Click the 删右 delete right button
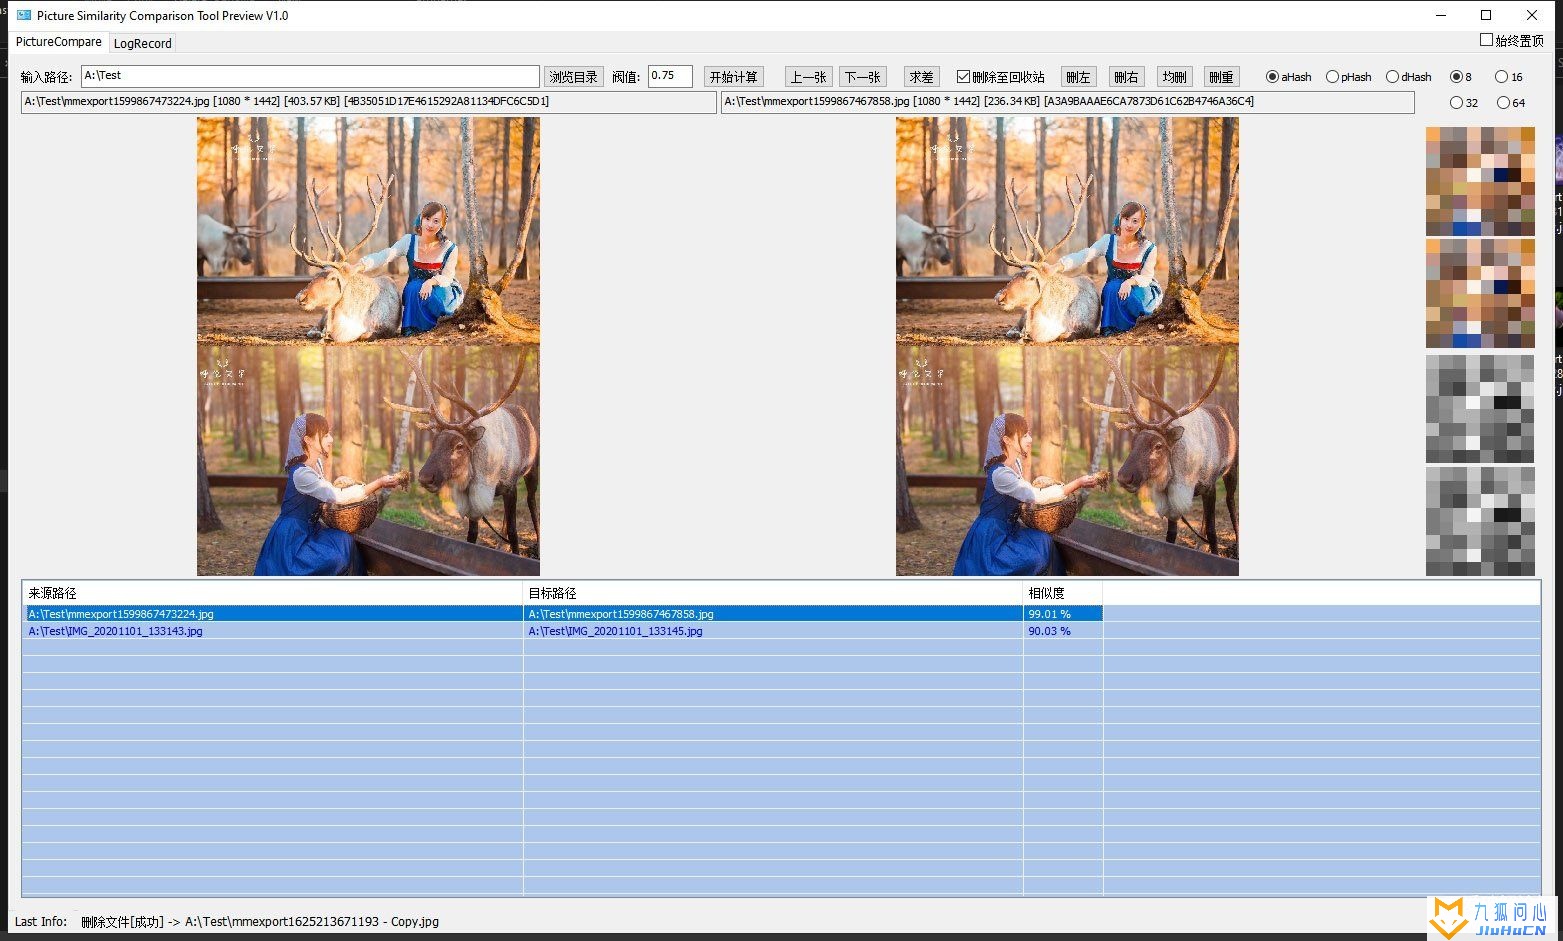Screen dimensions: 1563x941 pos(1126,77)
